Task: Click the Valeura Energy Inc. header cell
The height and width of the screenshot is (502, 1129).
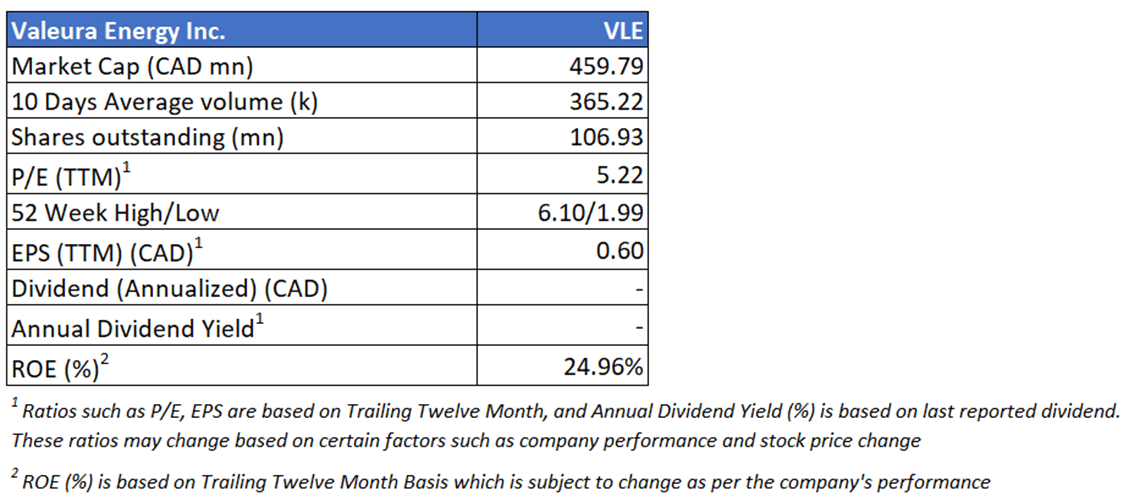Action: click(118, 30)
